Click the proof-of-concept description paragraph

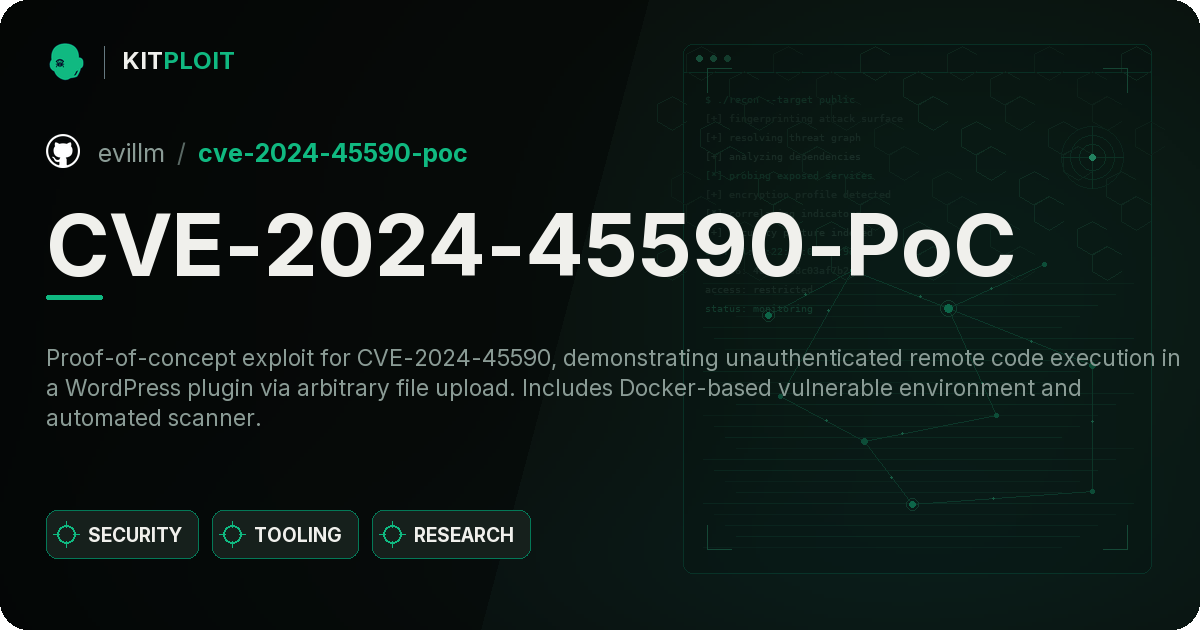[613, 388]
